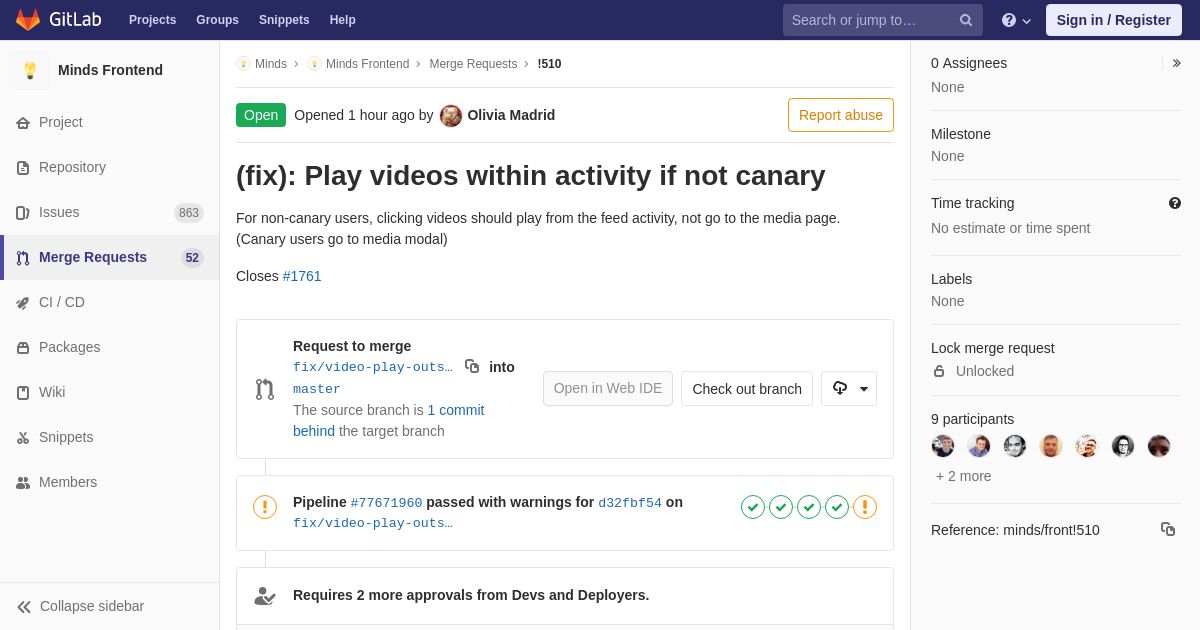
Task: Click the Minds breadcrumb avatar icon
Action: [243, 64]
